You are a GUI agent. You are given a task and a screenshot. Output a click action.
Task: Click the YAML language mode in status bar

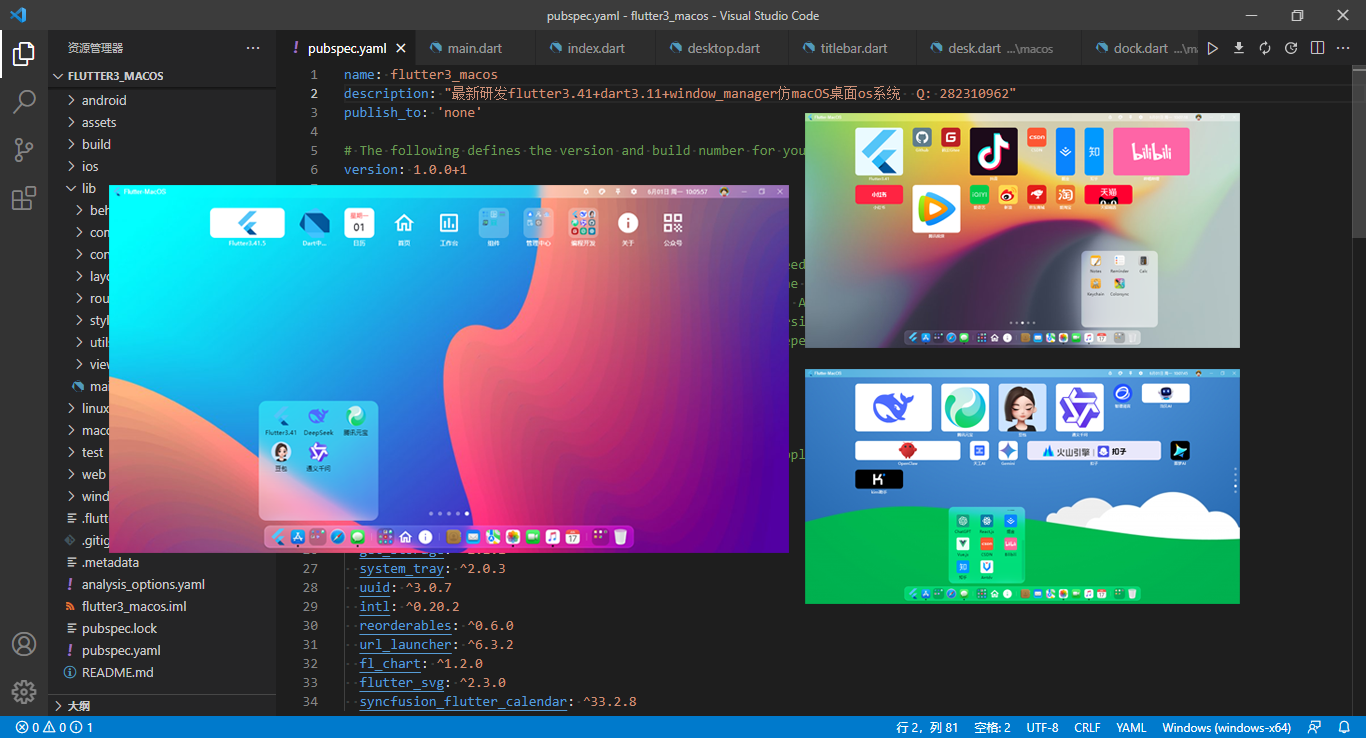pos(1131,727)
